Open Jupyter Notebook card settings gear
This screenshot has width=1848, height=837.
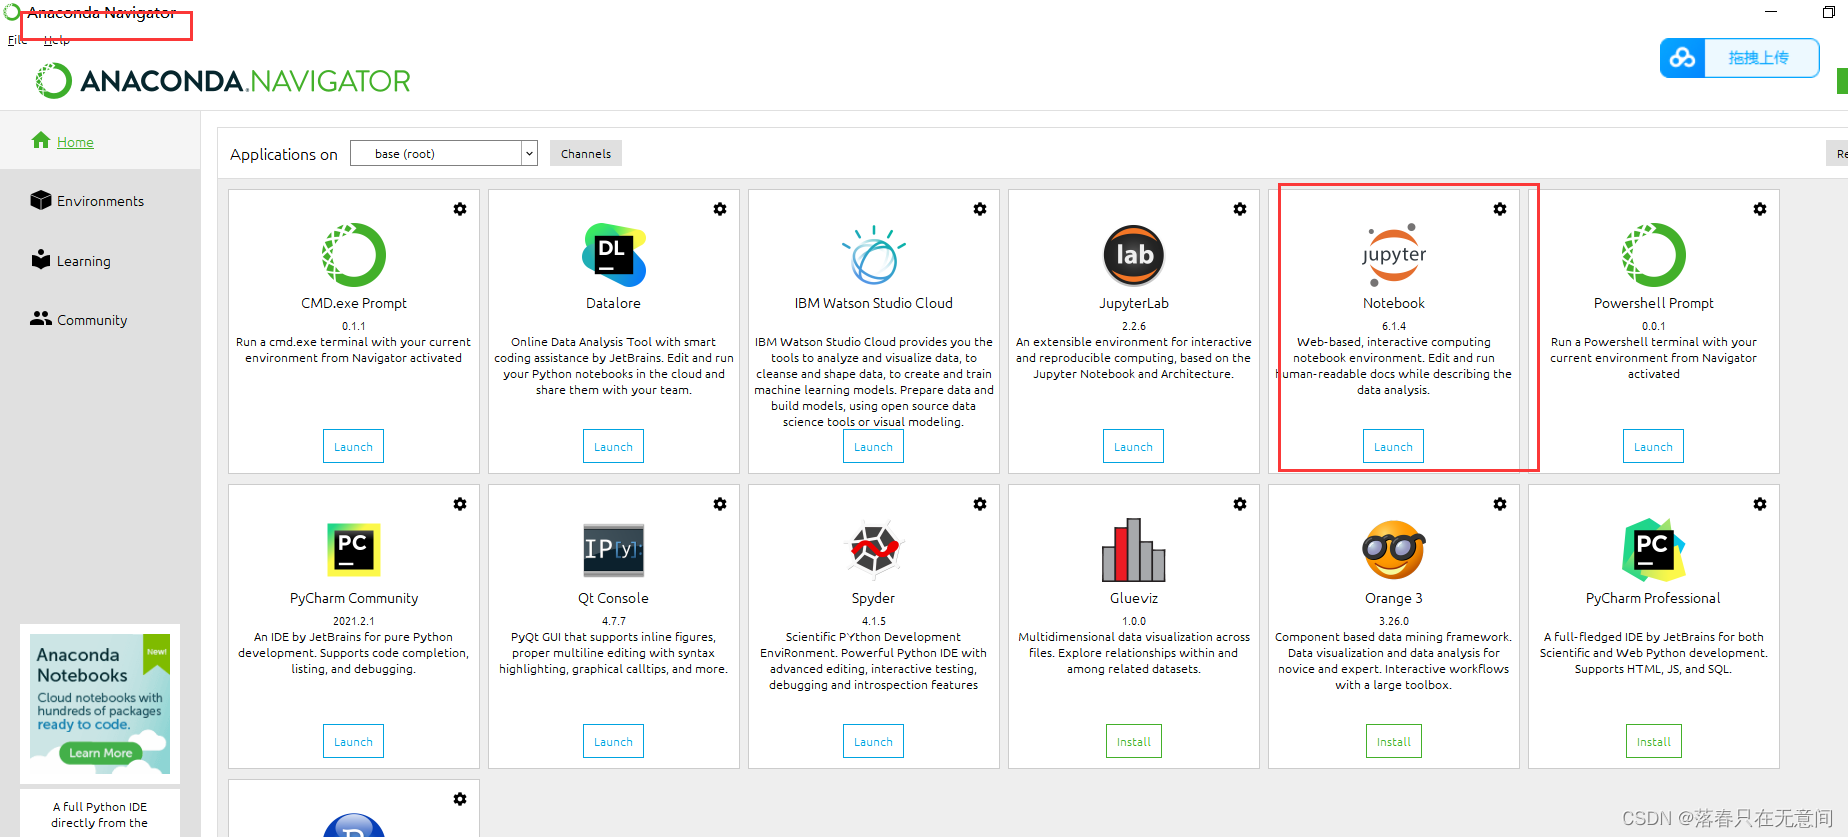tap(1500, 209)
